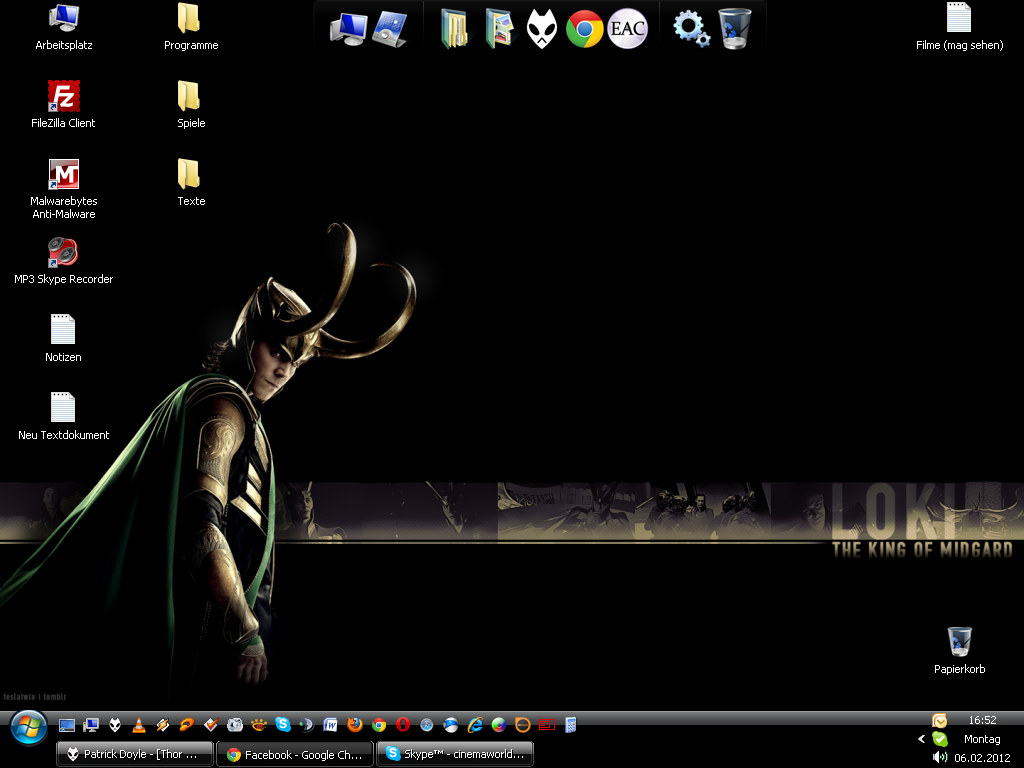Click the green Skype status tray icon

tap(940, 739)
